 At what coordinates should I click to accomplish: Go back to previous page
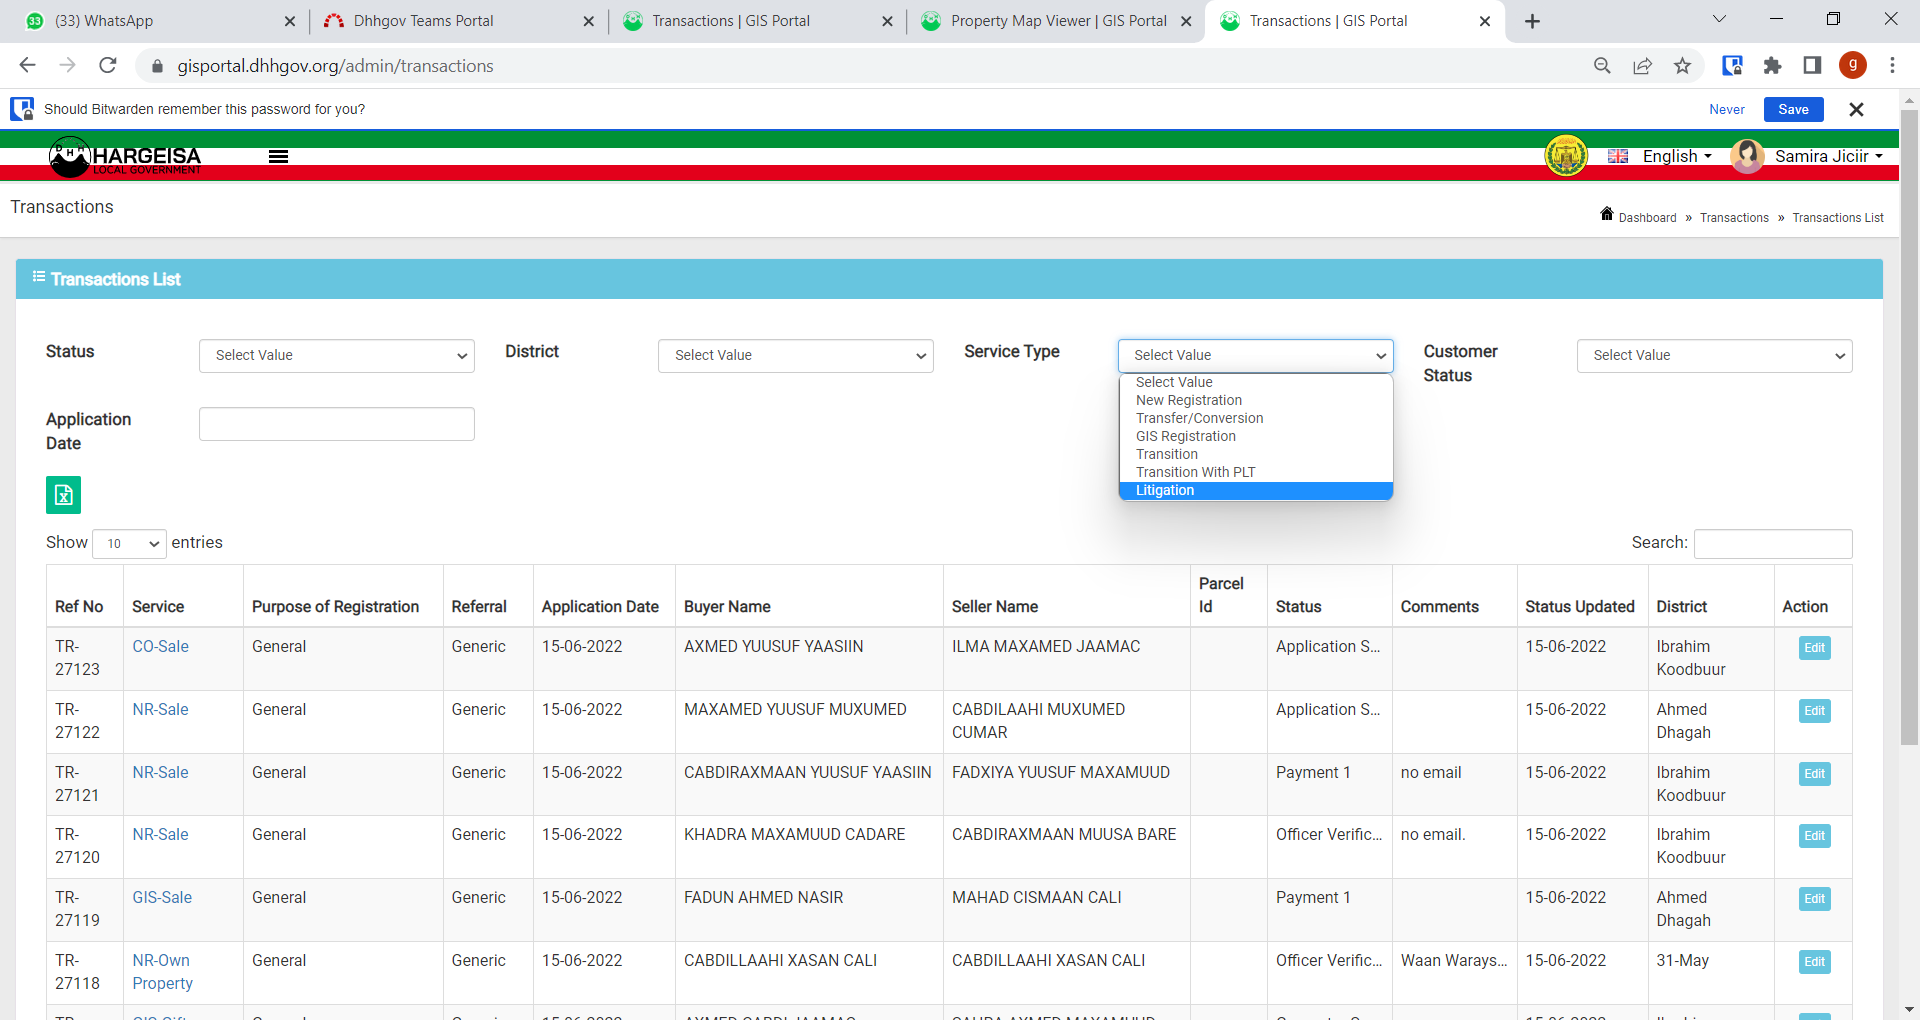[27, 65]
